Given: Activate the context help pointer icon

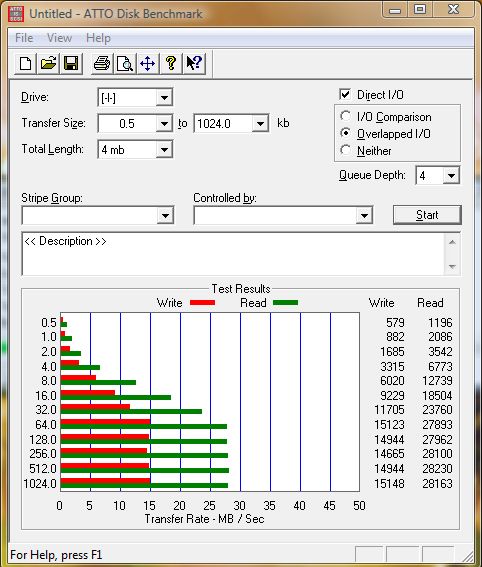Looking at the screenshot, I should click(x=194, y=64).
